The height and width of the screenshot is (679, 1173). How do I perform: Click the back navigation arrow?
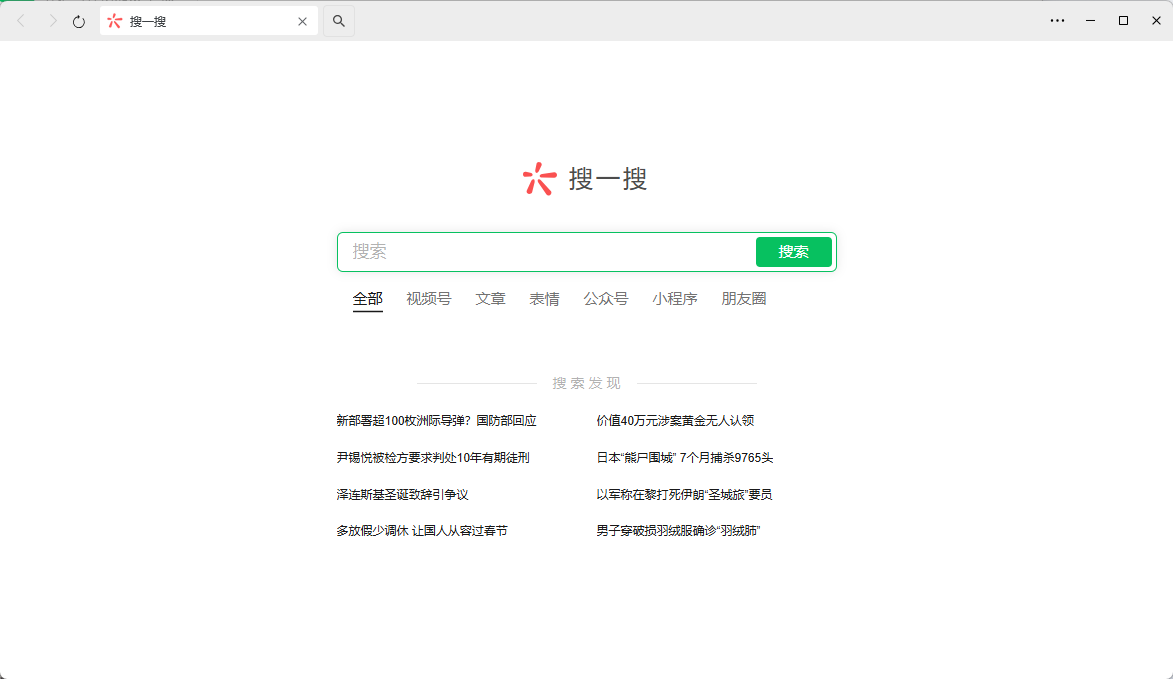click(x=21, y=21)
